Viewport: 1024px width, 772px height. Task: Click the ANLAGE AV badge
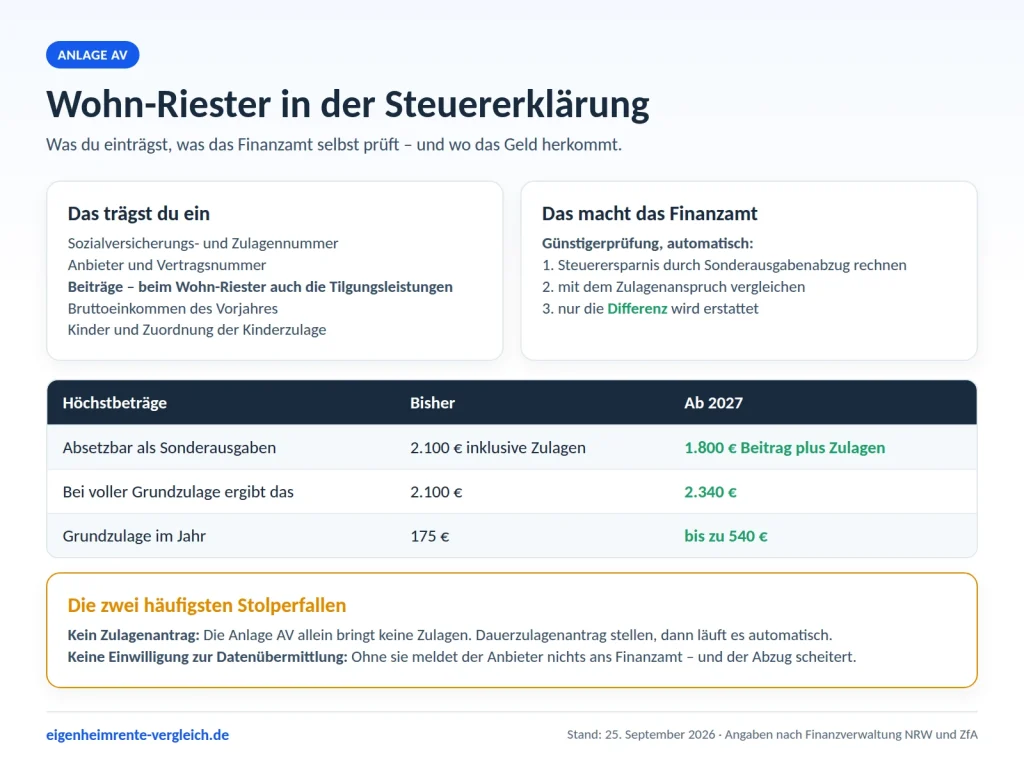pos(92,55)
